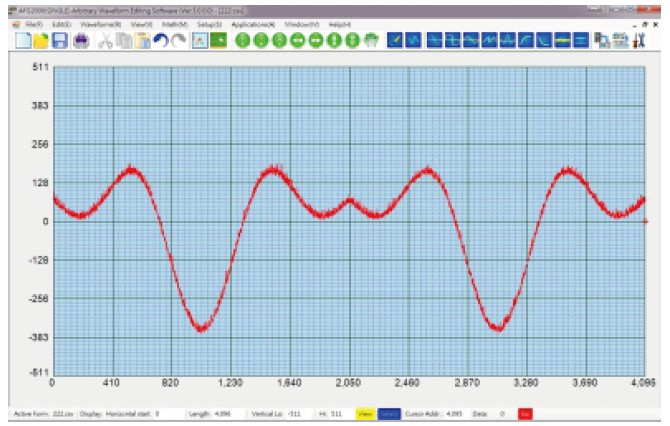Click the gray Redo arrow
Viewport: 670px width, 426px height.
pos(179,41)
